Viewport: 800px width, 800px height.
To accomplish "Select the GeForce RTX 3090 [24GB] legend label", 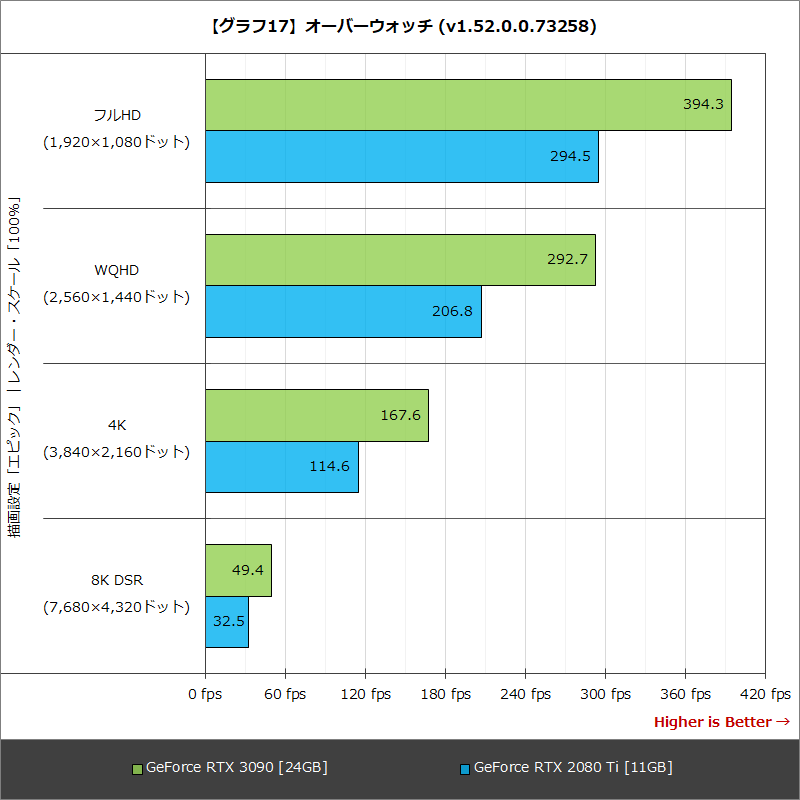I will click(x=237, y=767).
